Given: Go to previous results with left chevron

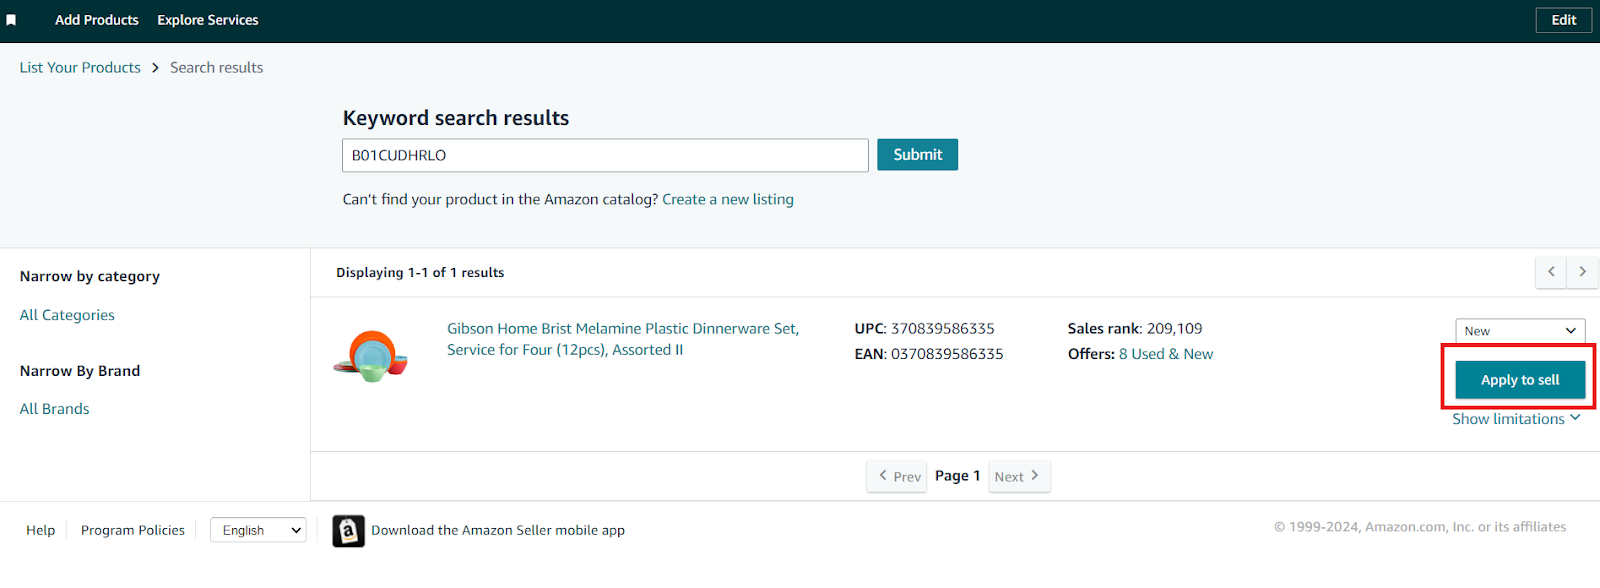Looking at the screenshot, I should click(1551, 272).
